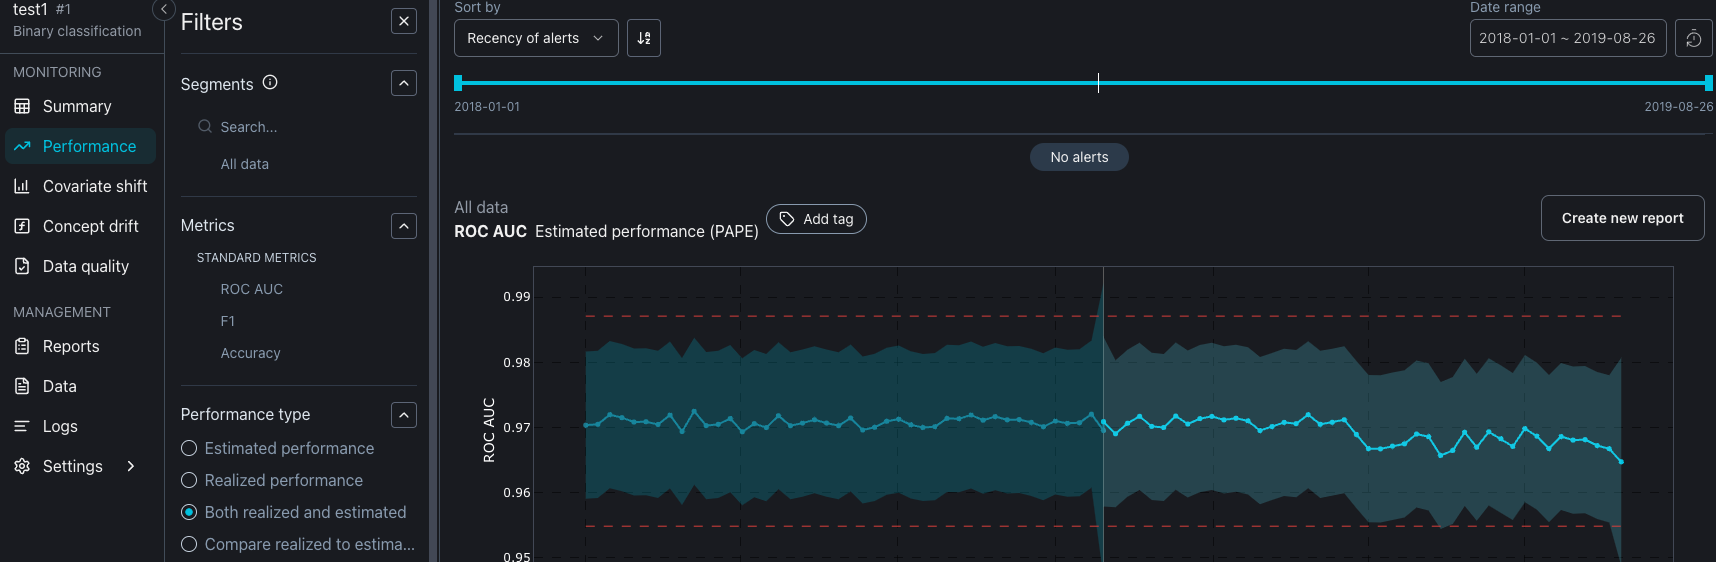
Task: Select Estimated performance radio option
Action: (189, 448)
